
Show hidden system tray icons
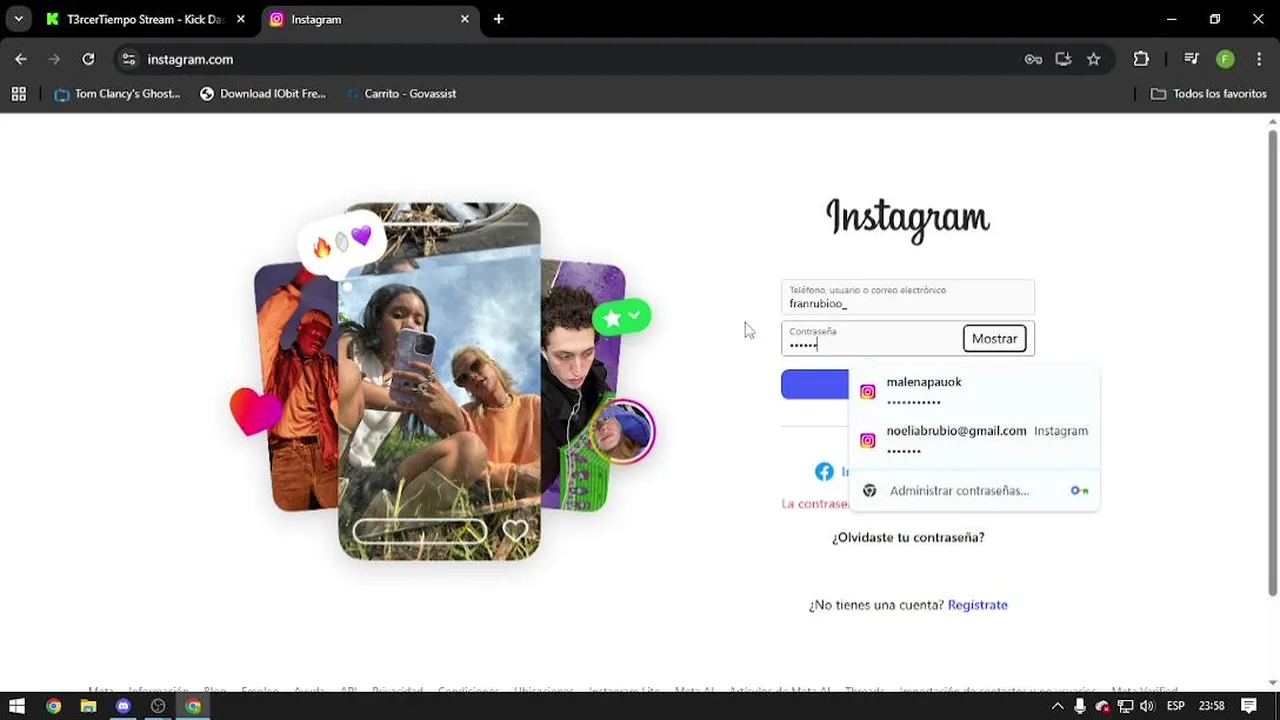coord(1058,706)
